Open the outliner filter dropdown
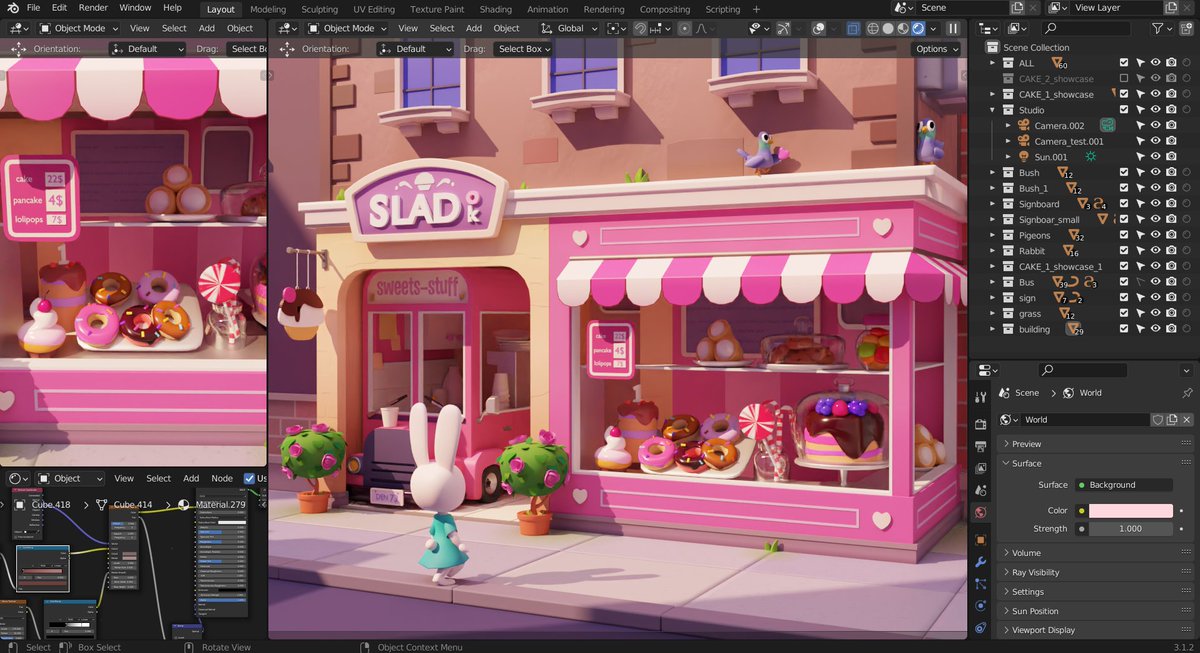This screenshot has height=653, width=1200. point(1160,29)
